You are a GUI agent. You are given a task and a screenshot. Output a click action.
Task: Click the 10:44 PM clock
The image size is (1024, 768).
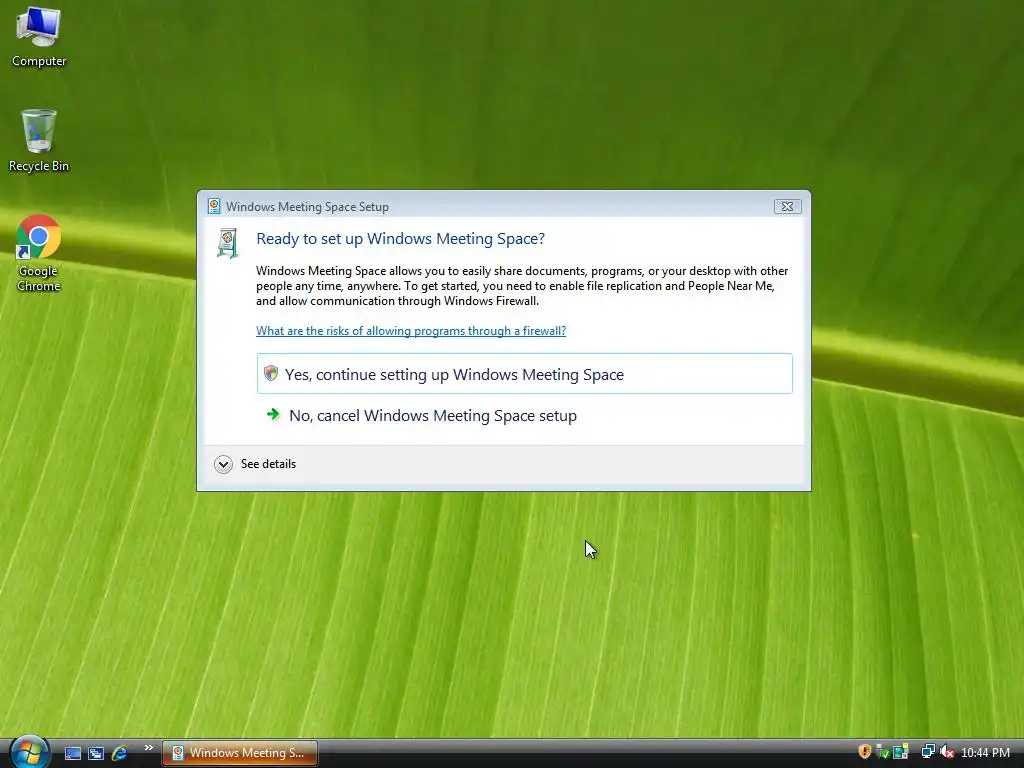pos(985,752)
